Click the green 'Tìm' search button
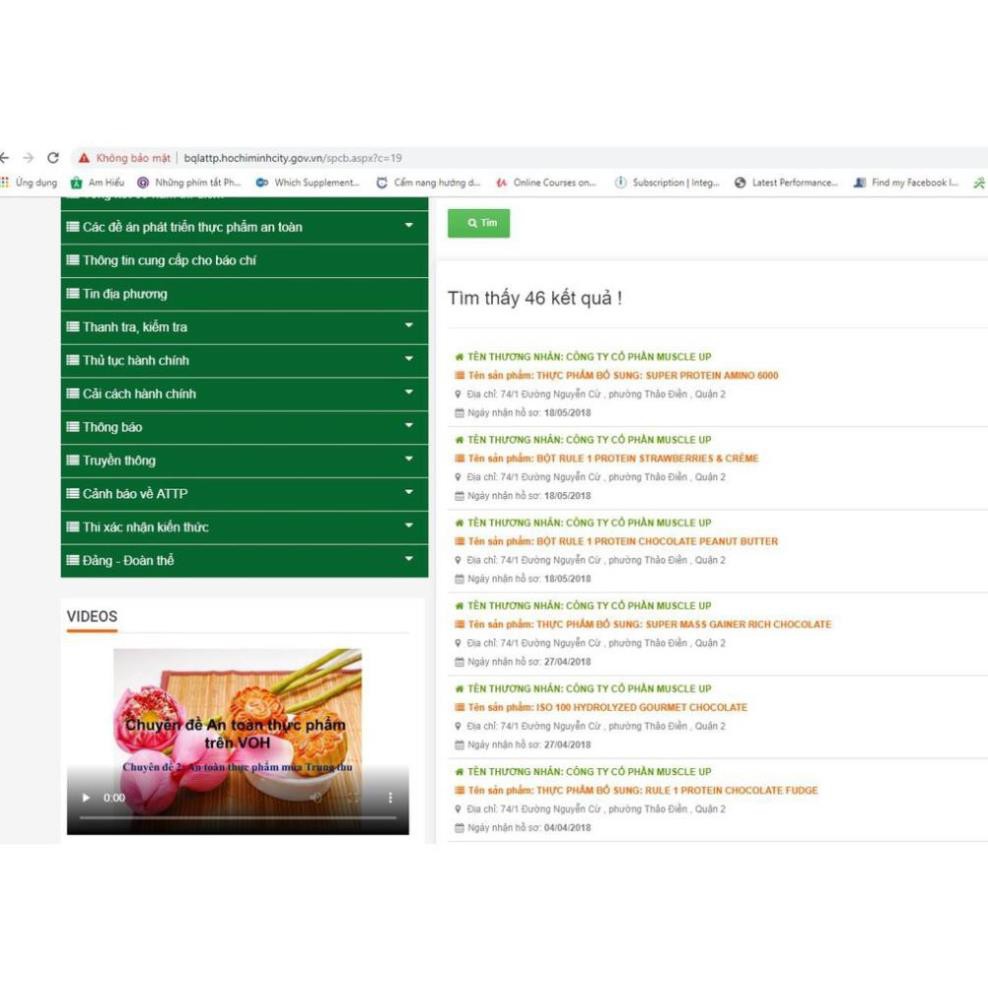Viewport: 988px width, 988px height. coord(478,223)
